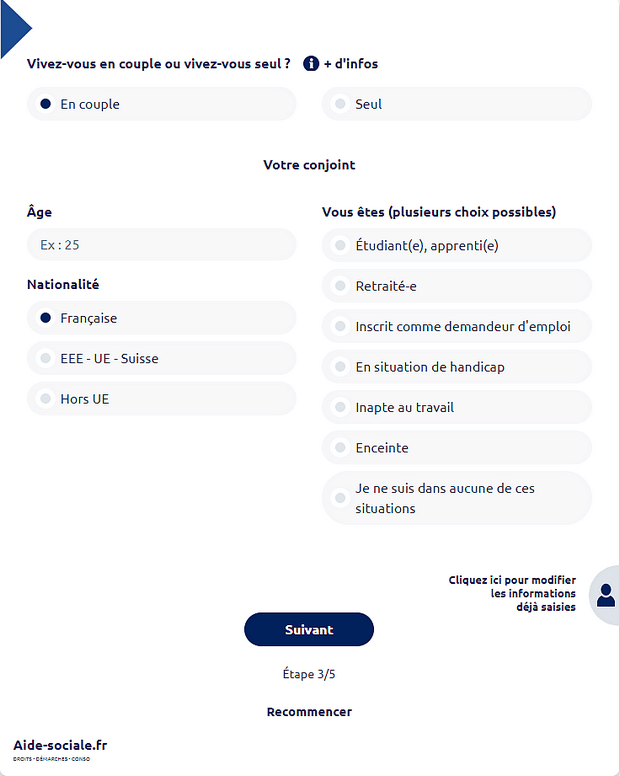The image size is (620, 776).
Task: Select the 'Seul' option
Action: pos(341,104)
